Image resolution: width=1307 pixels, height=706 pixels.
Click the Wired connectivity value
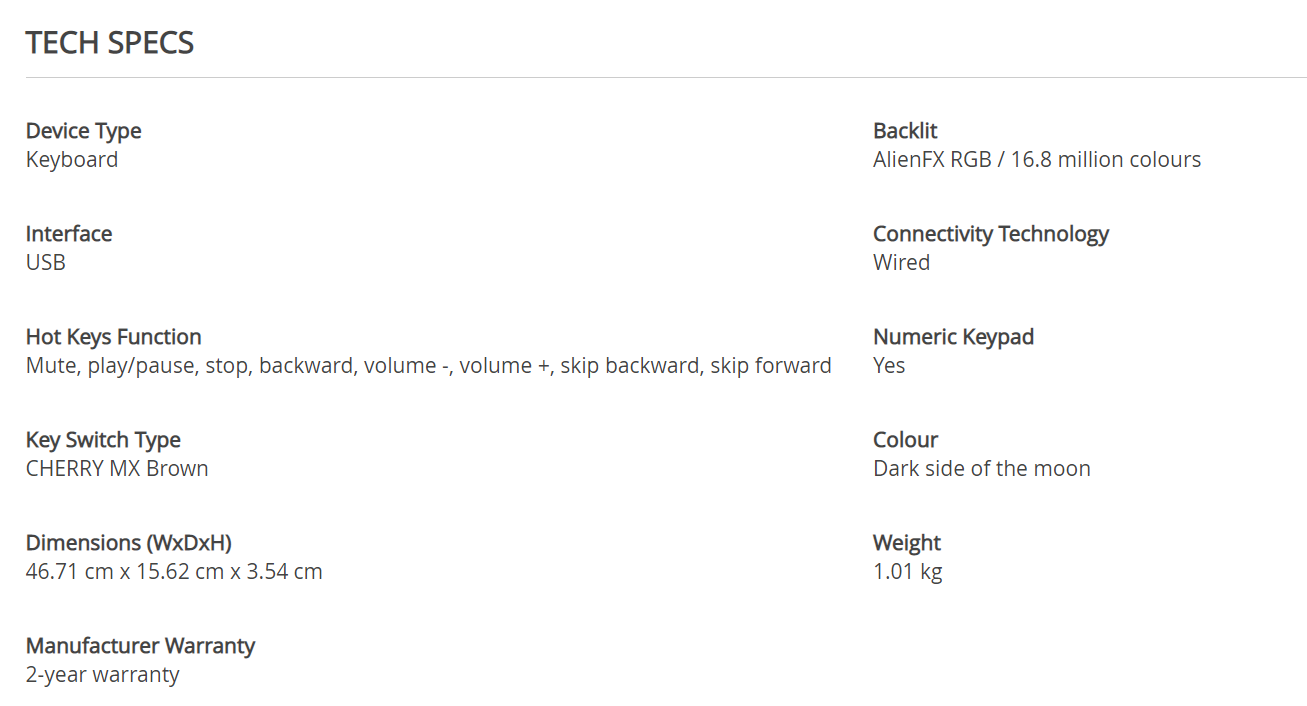(901, 262)
